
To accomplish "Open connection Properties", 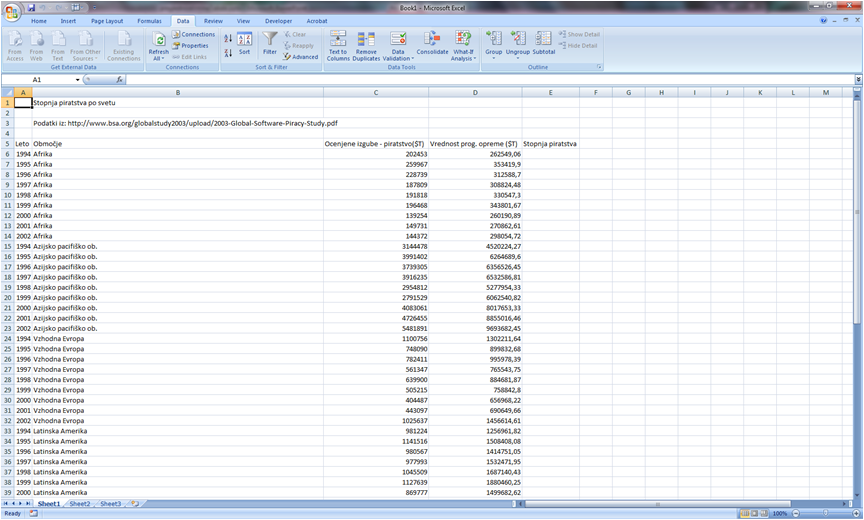I will [x=191, y=46].
